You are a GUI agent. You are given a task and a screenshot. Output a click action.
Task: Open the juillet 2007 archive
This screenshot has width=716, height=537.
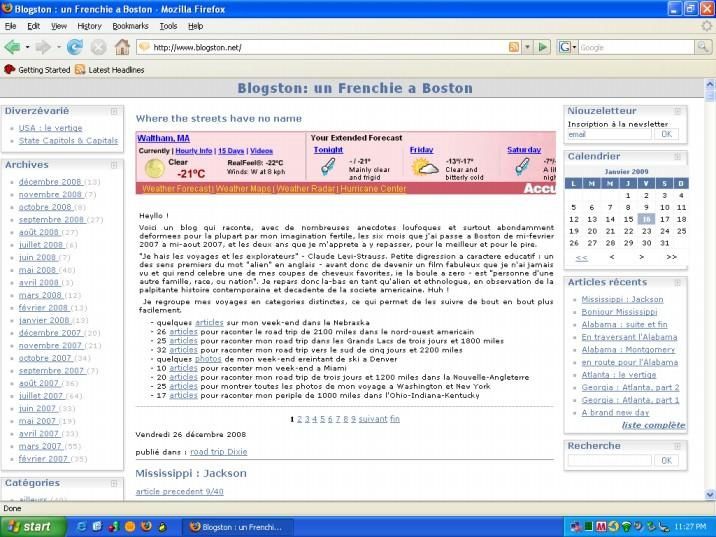point(42,396)
